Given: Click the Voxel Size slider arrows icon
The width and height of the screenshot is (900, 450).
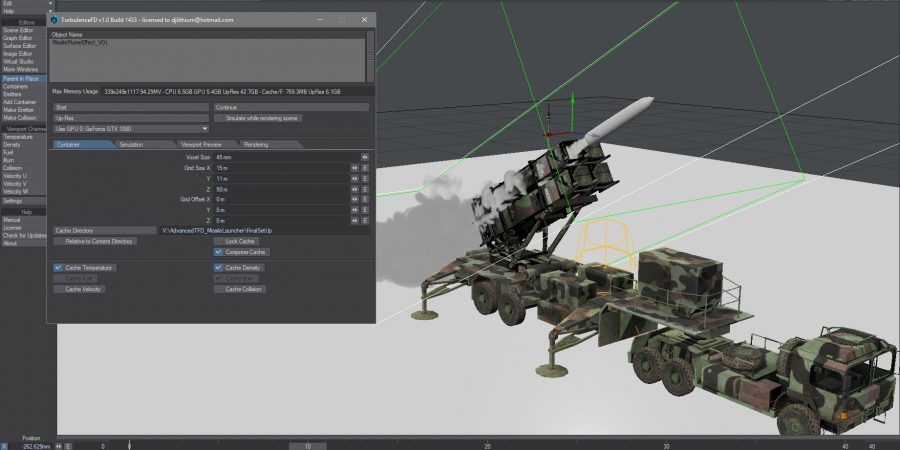Looking at the screenshot, I should [x=365, y=157].
